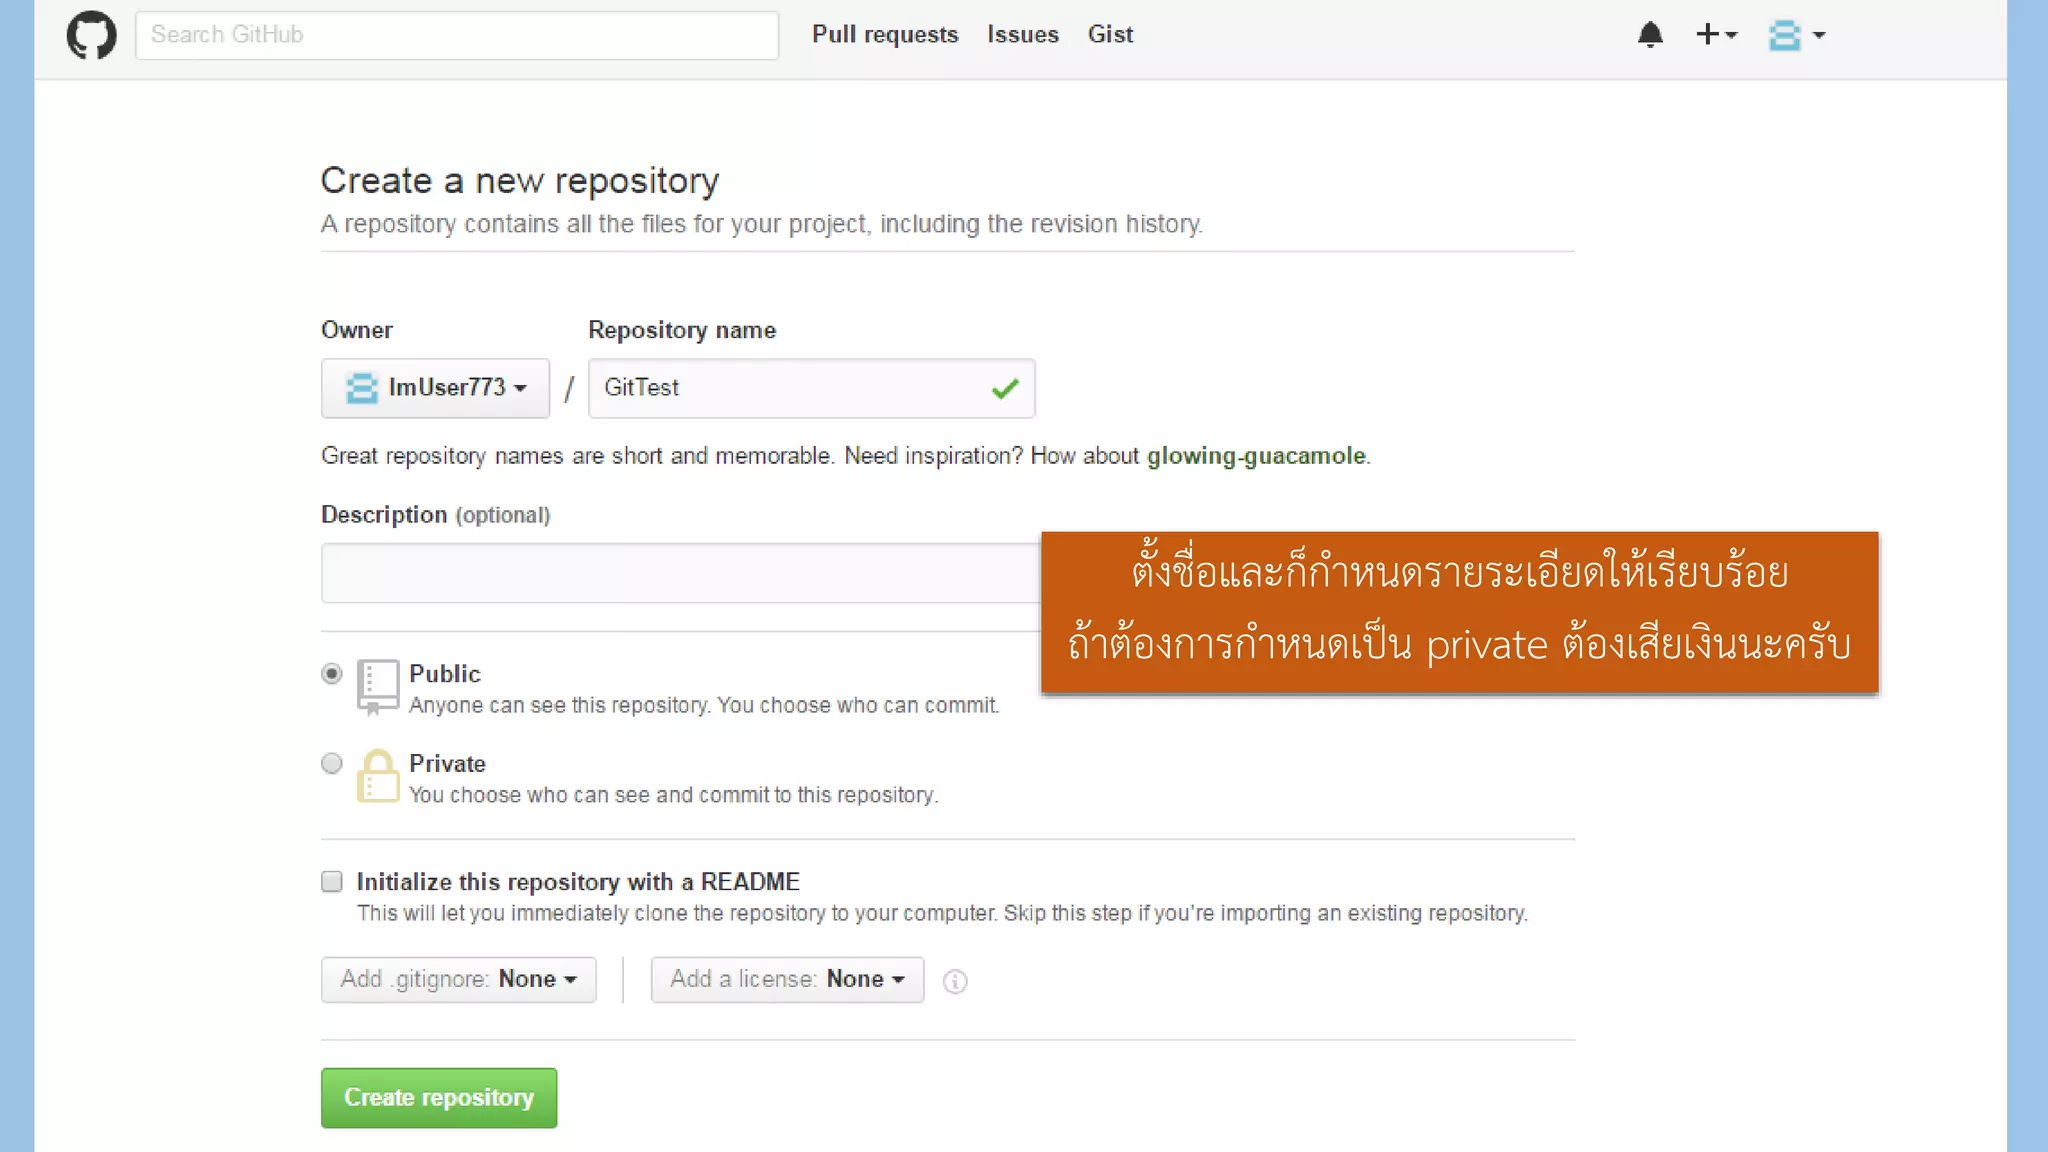The width and height of the screenshot is (2048, 1152).
Task: Expand the ImUser773 owner dropdown
Action: coord(435,388)
